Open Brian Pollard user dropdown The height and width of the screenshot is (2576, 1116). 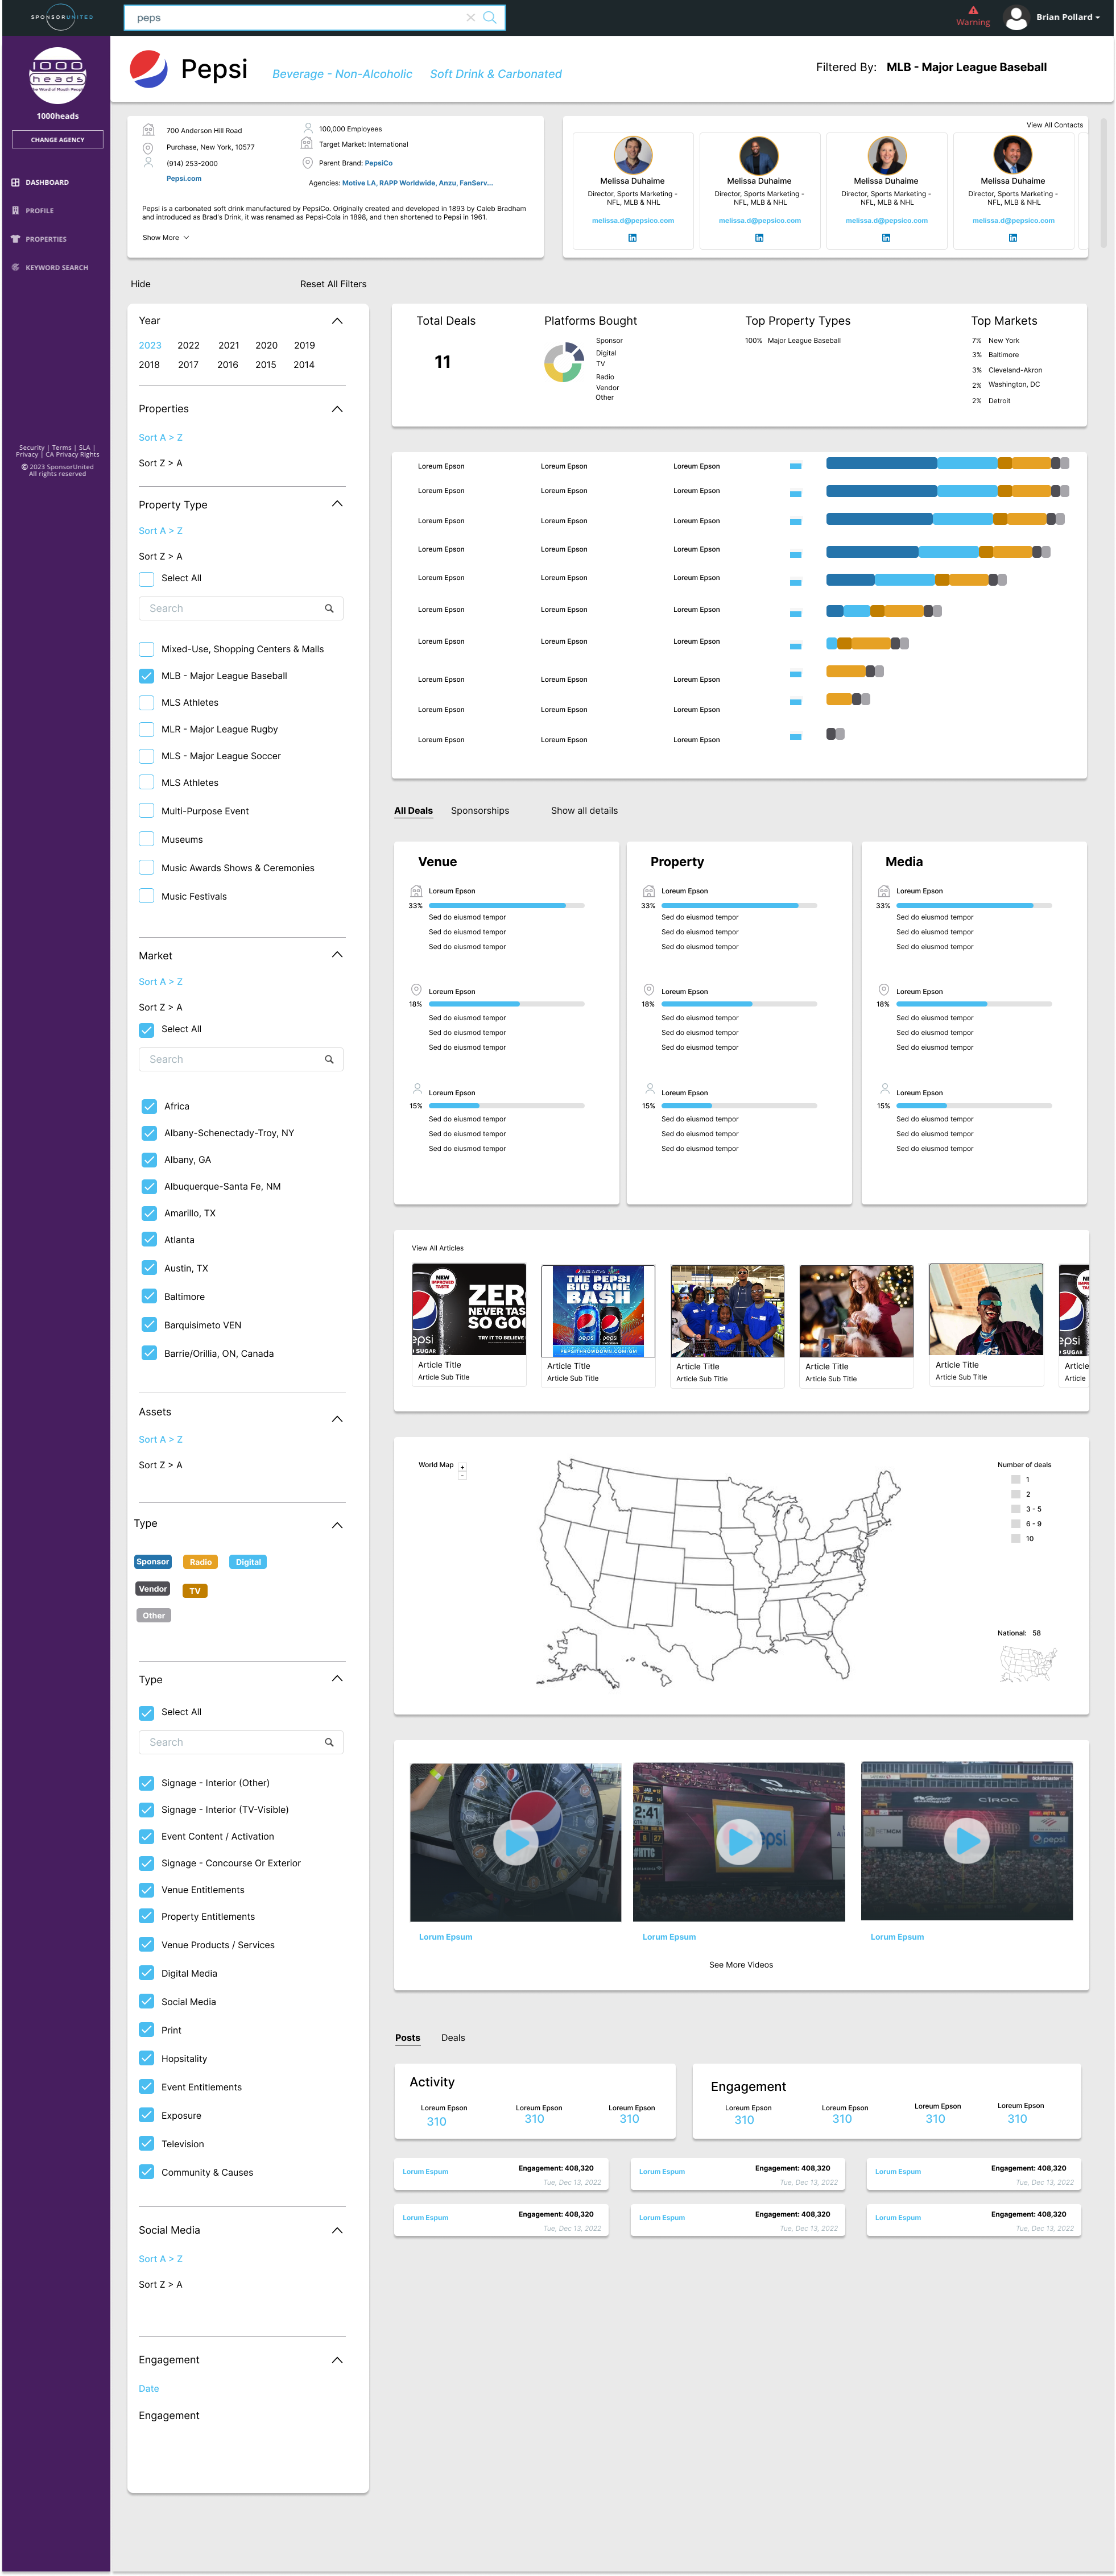click(x=1067, y=17)
